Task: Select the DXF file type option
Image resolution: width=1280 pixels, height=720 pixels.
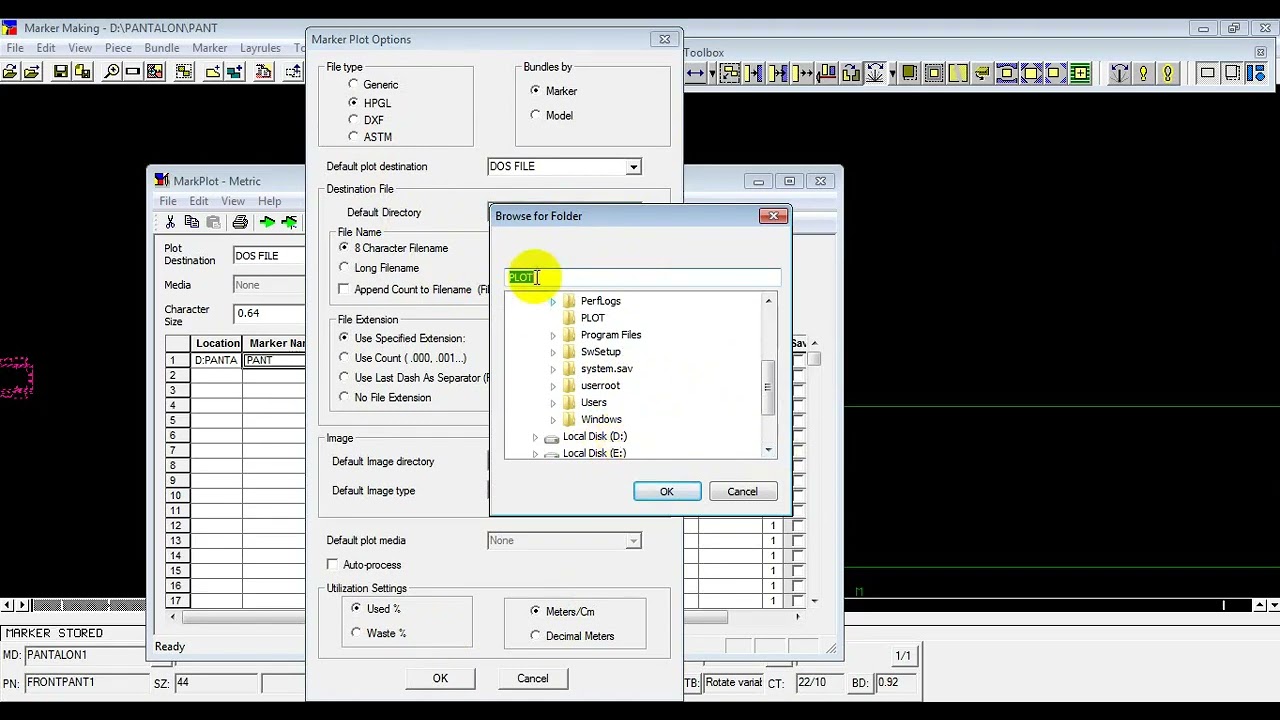Action: pyautogui.click(x=353, y=120)
